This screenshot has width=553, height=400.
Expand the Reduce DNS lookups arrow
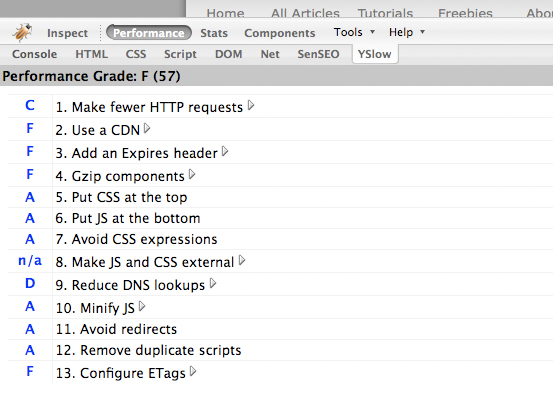[213, 283]
